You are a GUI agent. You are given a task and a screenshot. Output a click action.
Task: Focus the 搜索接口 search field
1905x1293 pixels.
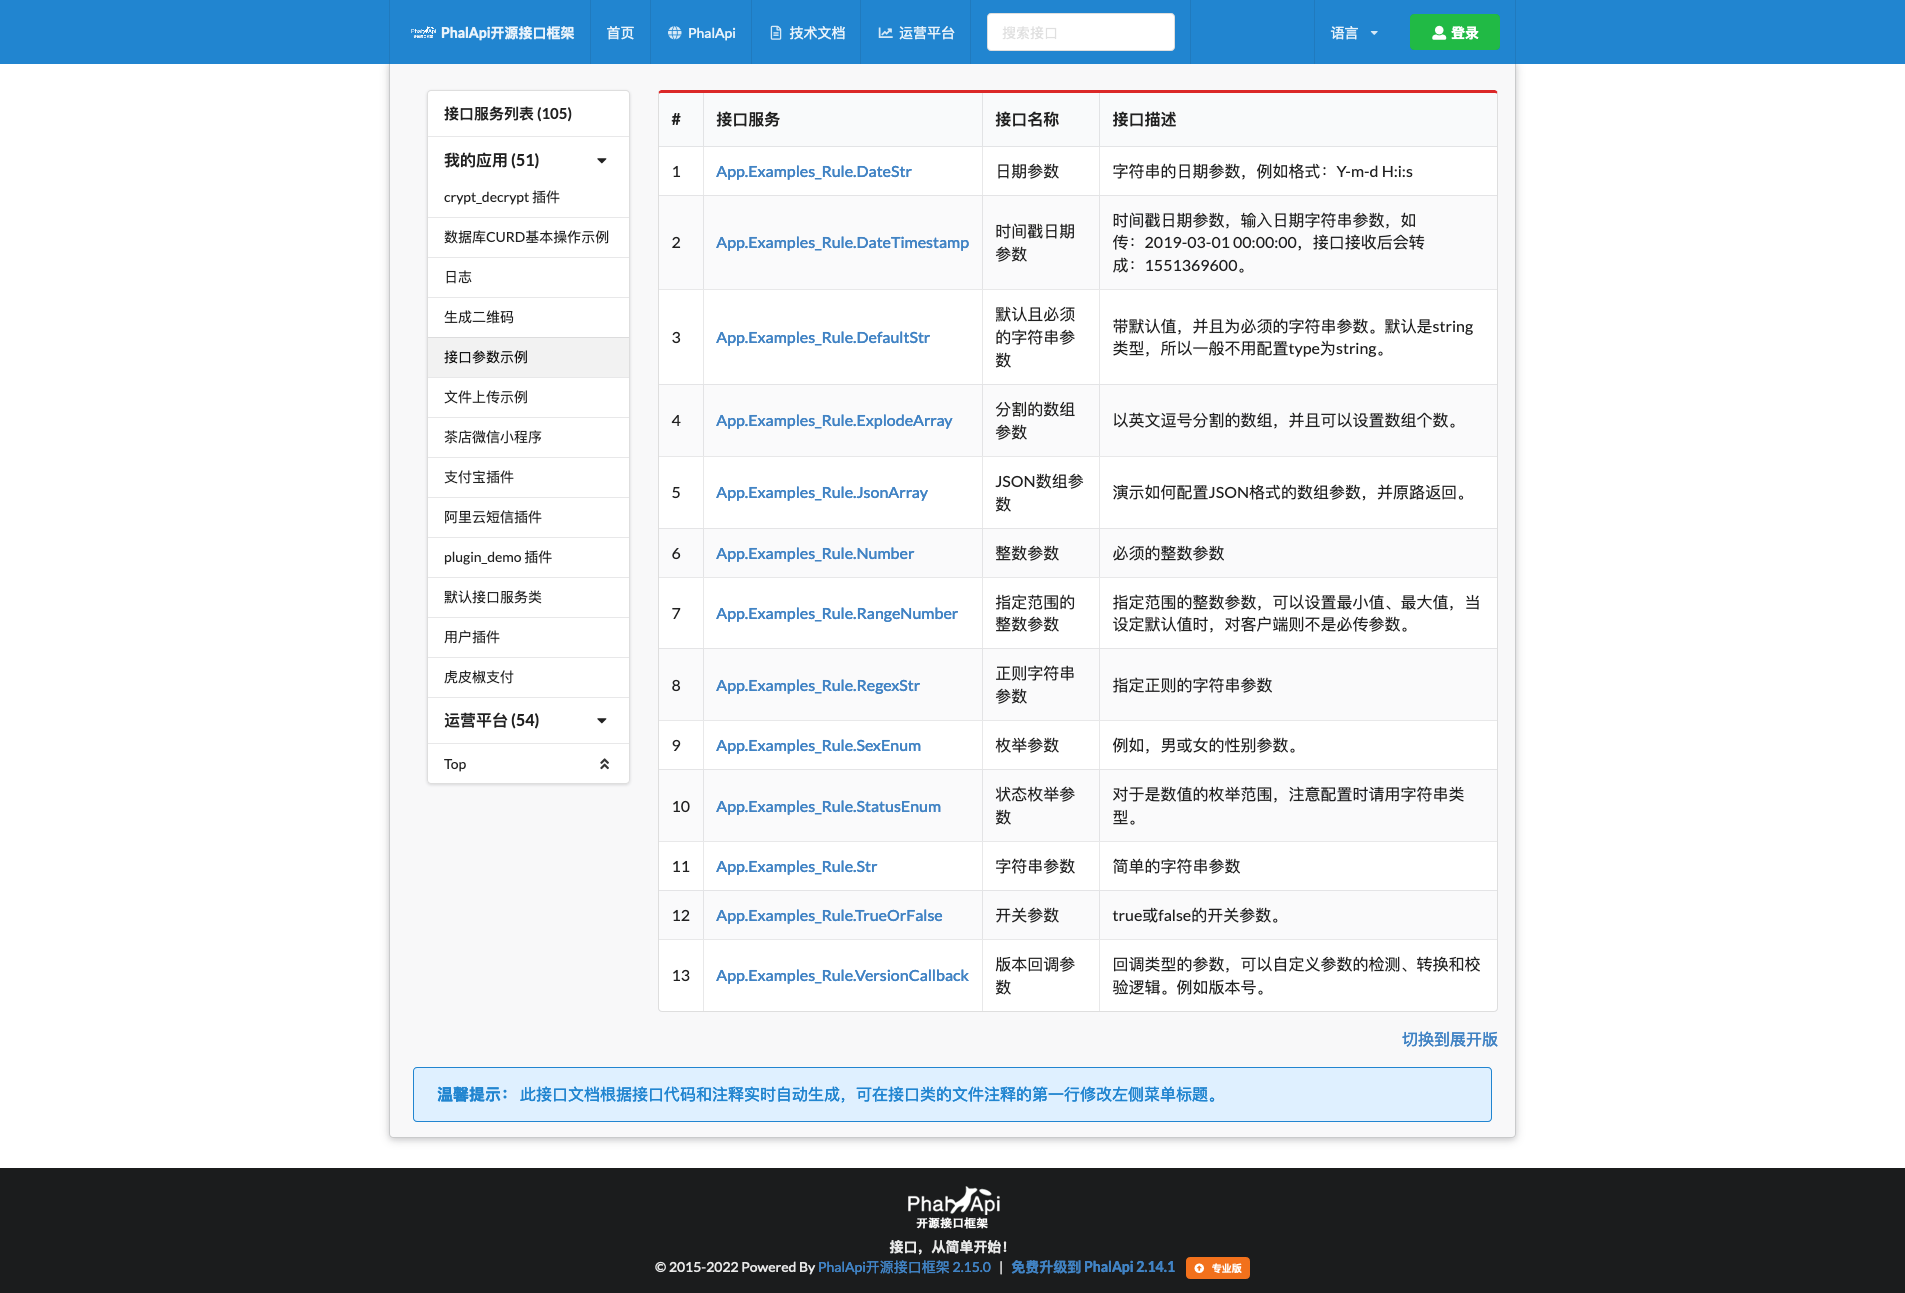[1080, 32]
